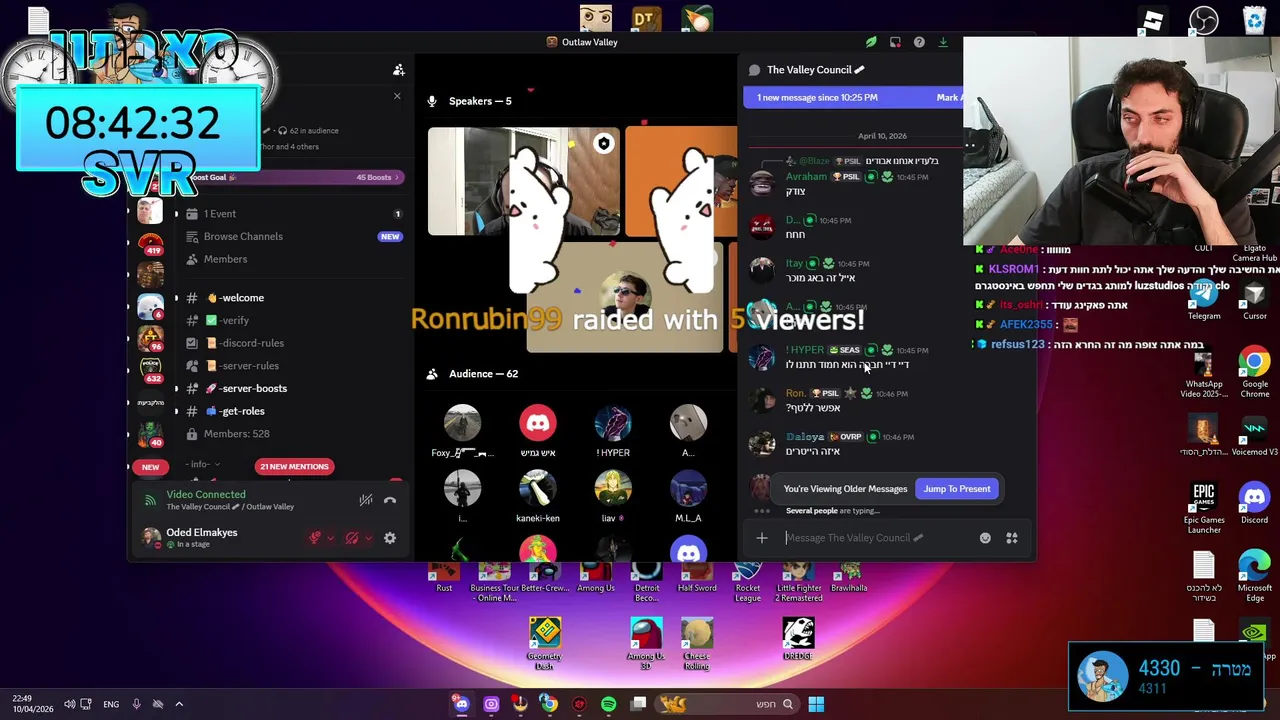Viewport: 1280px width, 720px height.
Task: Click the red NEW pill in server list
Action: click(150, 467)
